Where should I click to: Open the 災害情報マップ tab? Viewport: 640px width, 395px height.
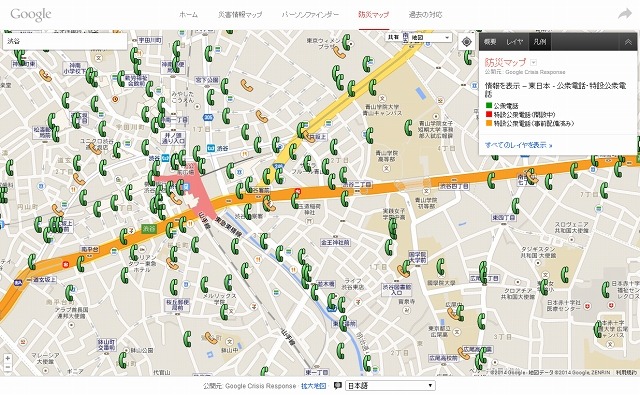[240, 15]
